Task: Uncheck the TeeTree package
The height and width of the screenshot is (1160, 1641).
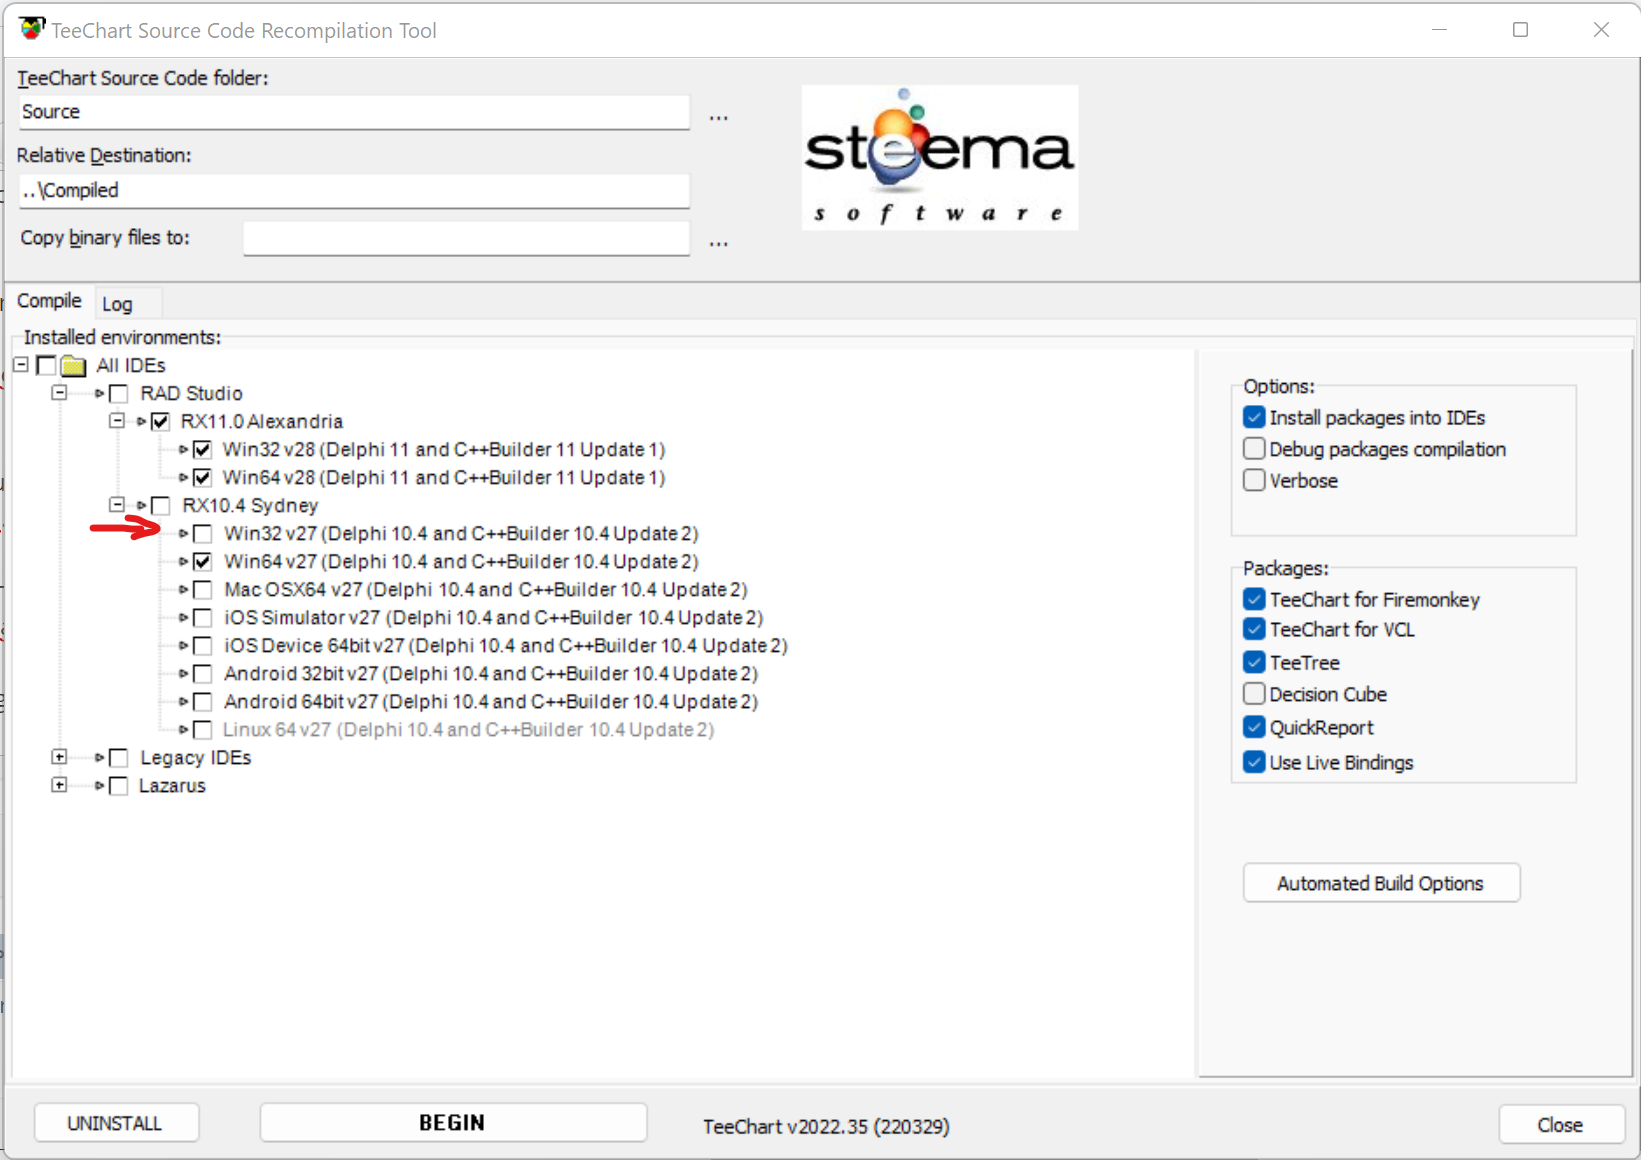Action: pyautogui.click(x=1254, y=662)
